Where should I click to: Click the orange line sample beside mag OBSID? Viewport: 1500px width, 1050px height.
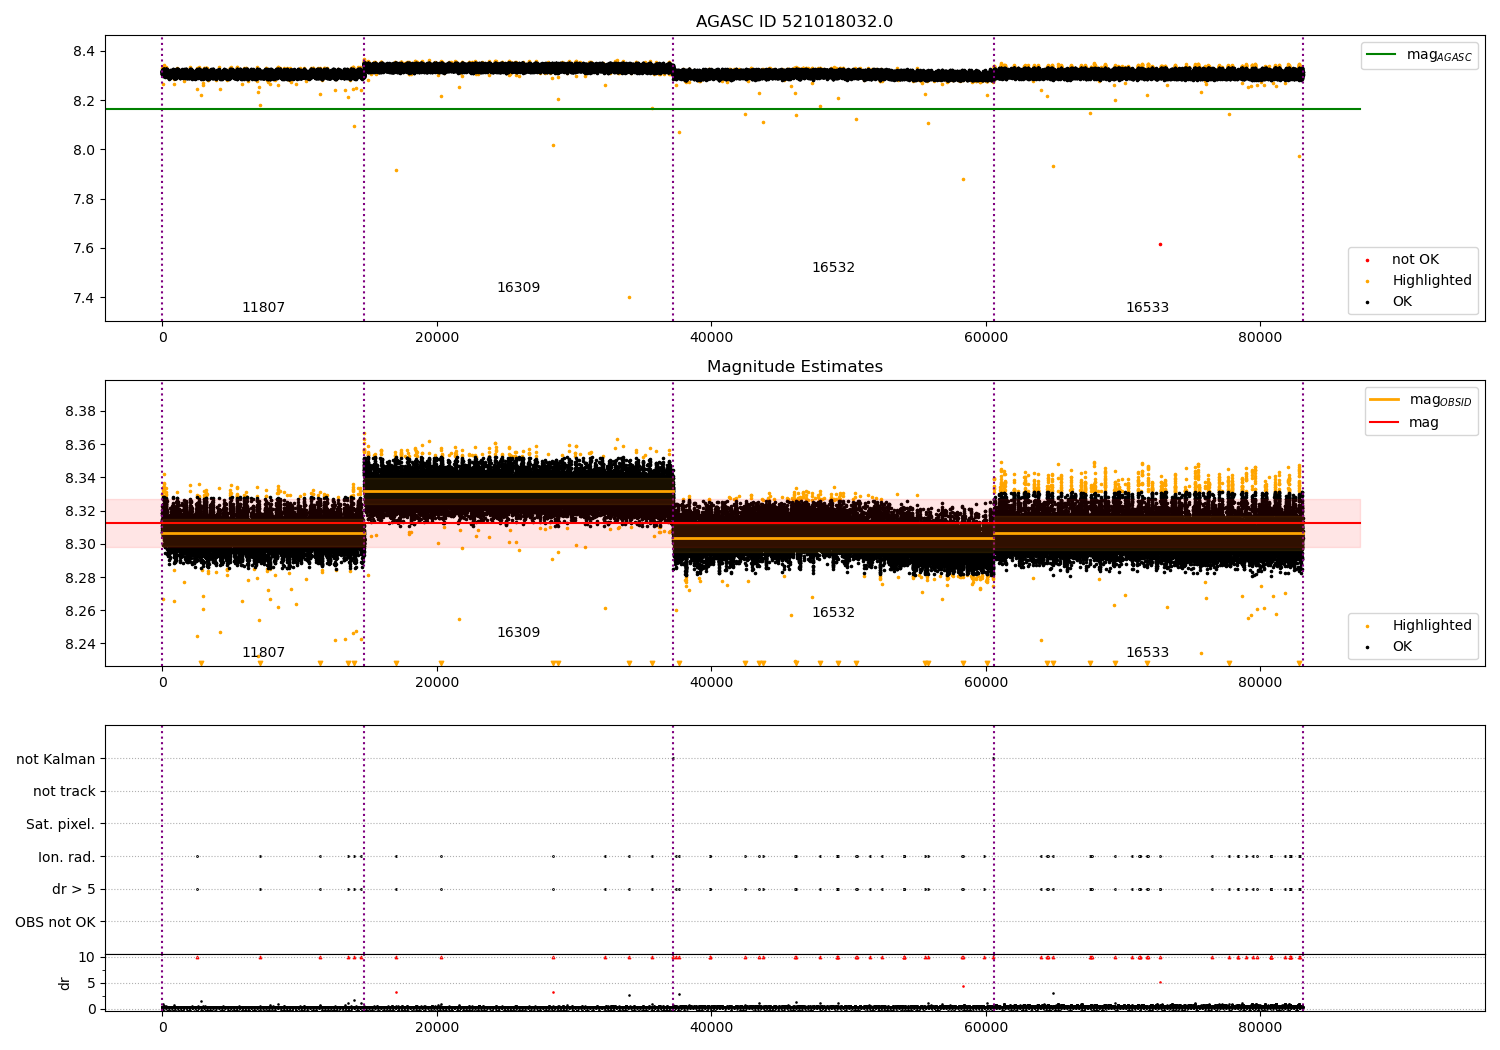1385,400
